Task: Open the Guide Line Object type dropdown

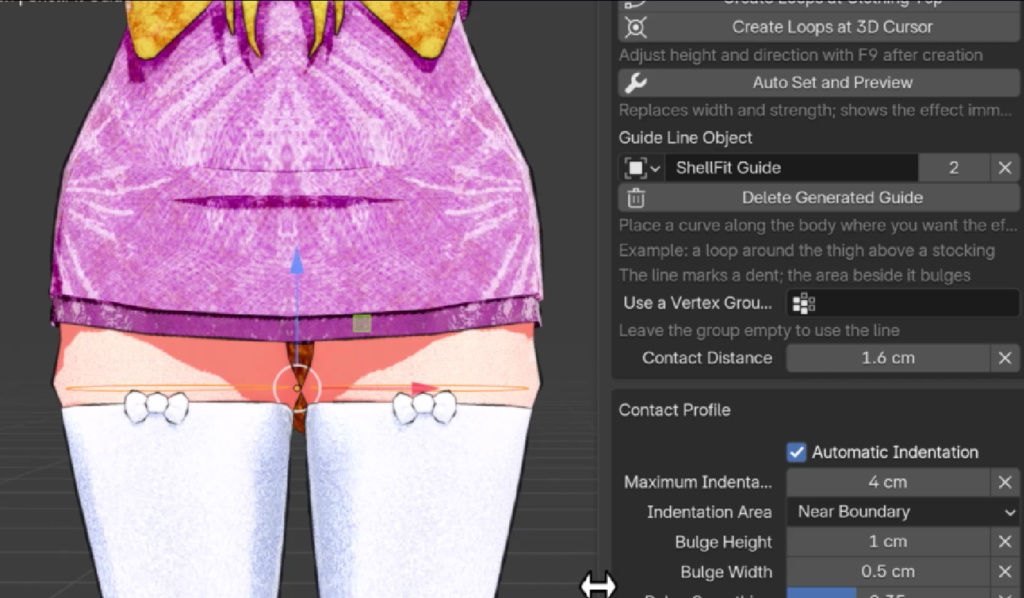Action: click(641, 168)
